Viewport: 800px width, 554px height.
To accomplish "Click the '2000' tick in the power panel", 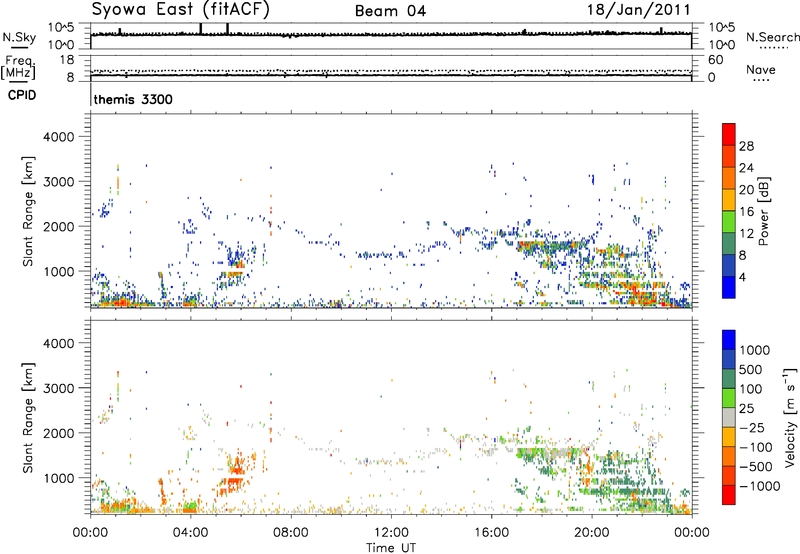I will [59, 226].
